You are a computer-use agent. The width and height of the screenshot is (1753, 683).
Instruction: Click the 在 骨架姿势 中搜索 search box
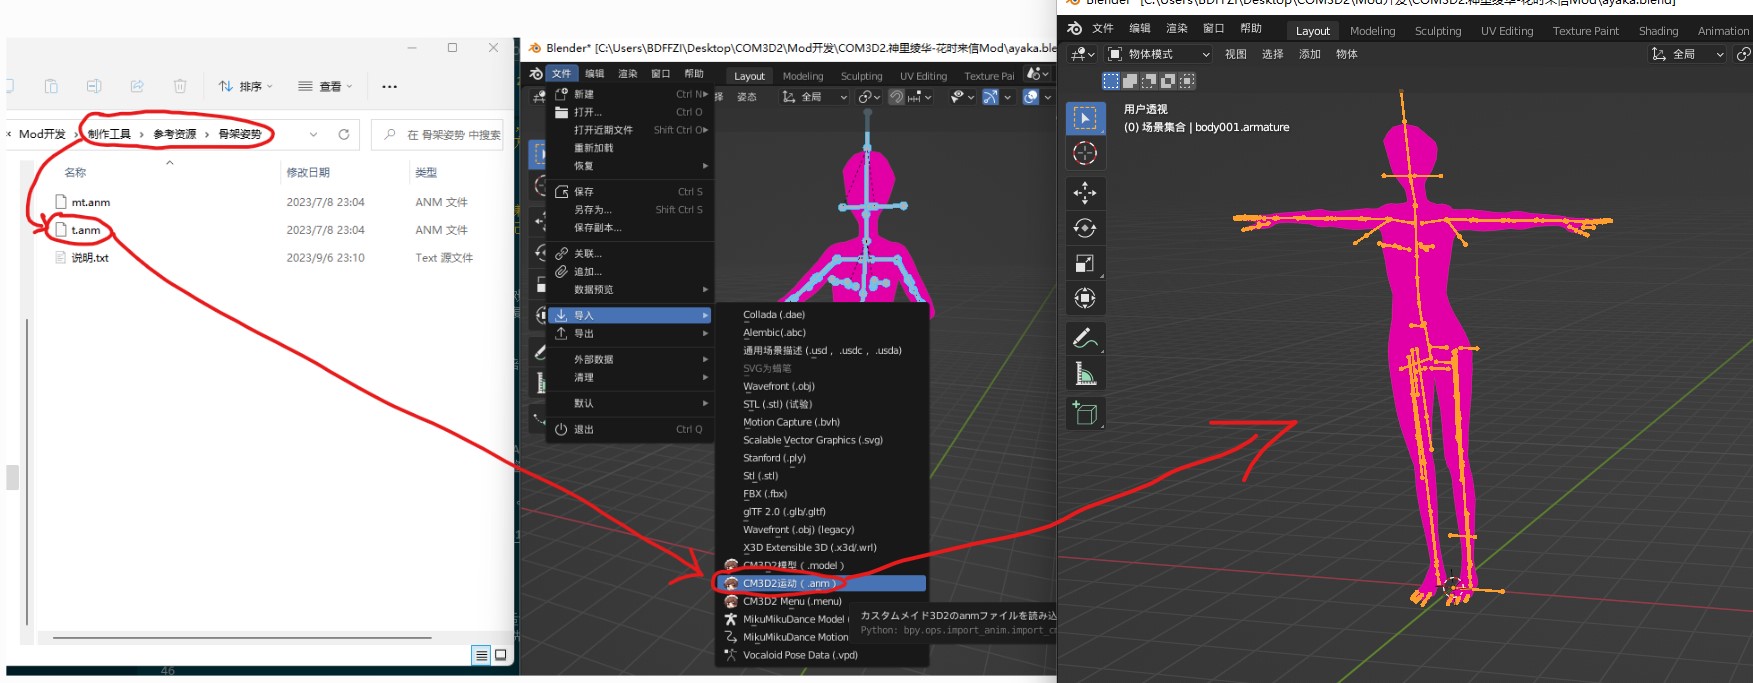(440, 134)
